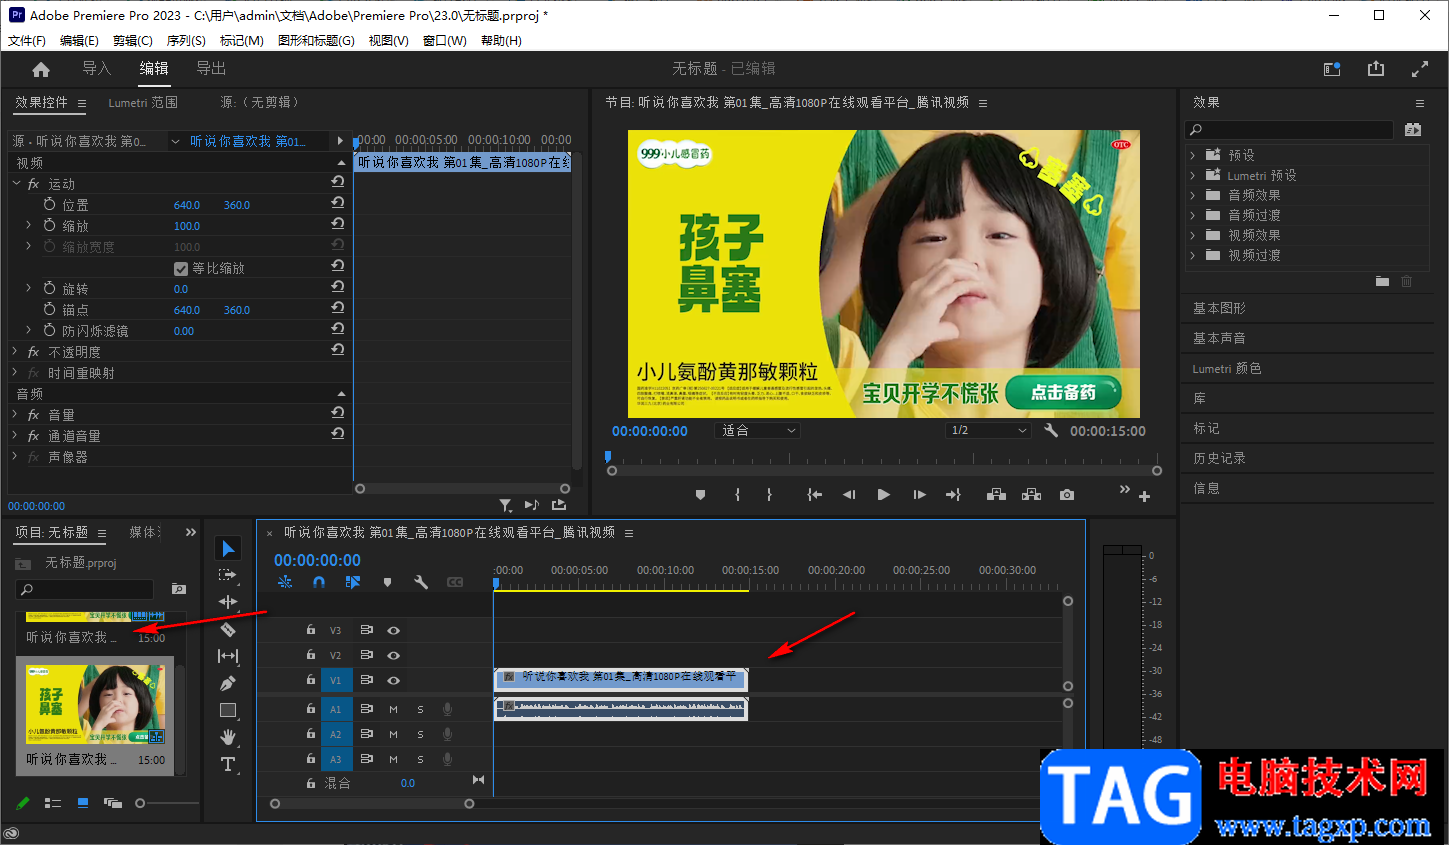Expand Channel Volume effect
This screenshot has width=1449, height=845.
[x=15, y=436]
